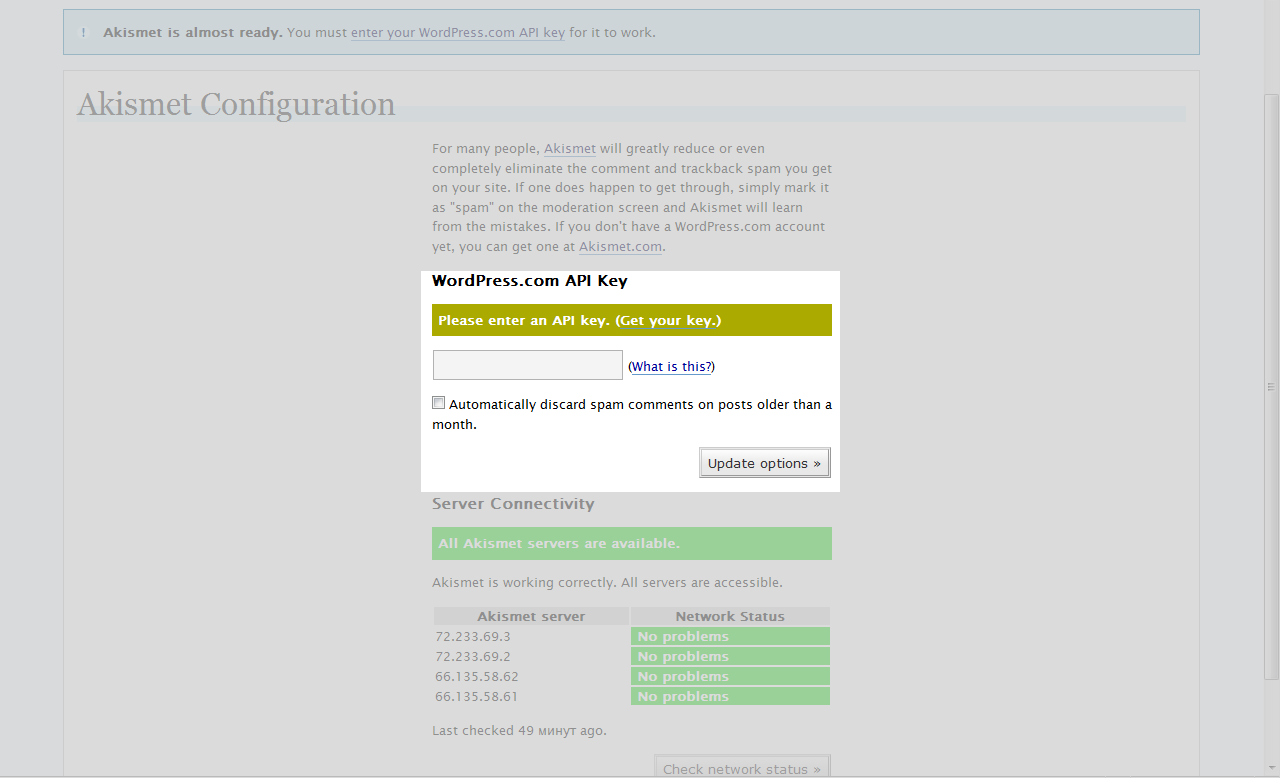
Task: Click the "Check network status »" button
Action: coord(741,768)
